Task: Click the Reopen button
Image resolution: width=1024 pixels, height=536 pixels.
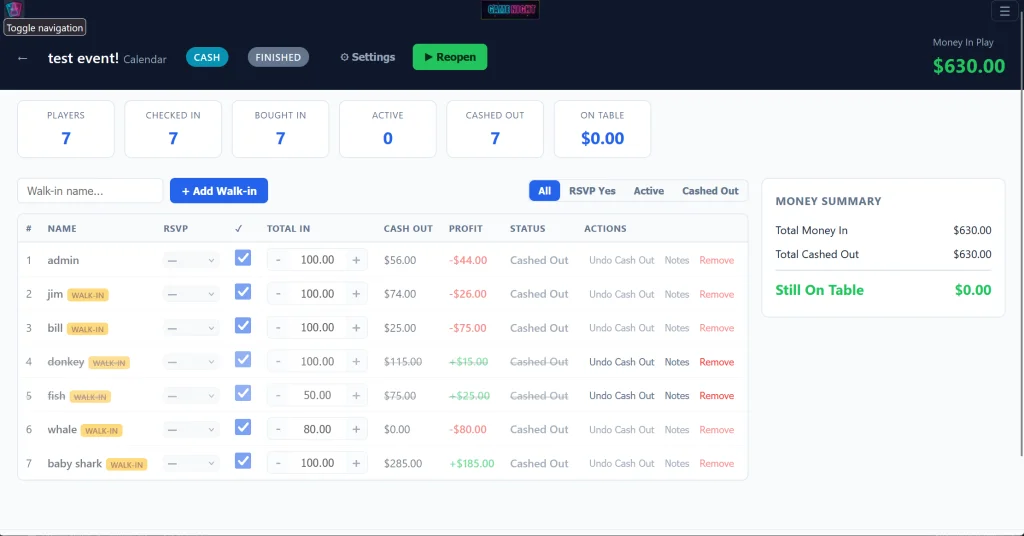Action: point(450,57)
